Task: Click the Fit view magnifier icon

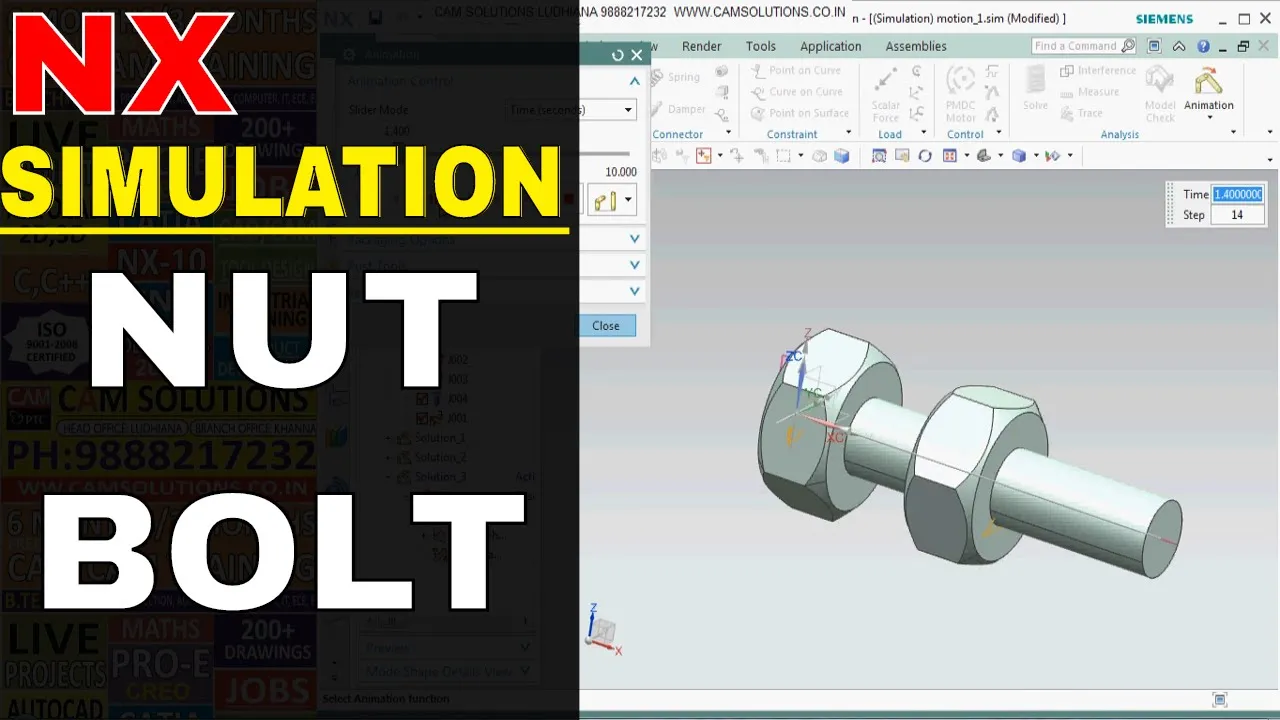Action: [x=879, y=156]
